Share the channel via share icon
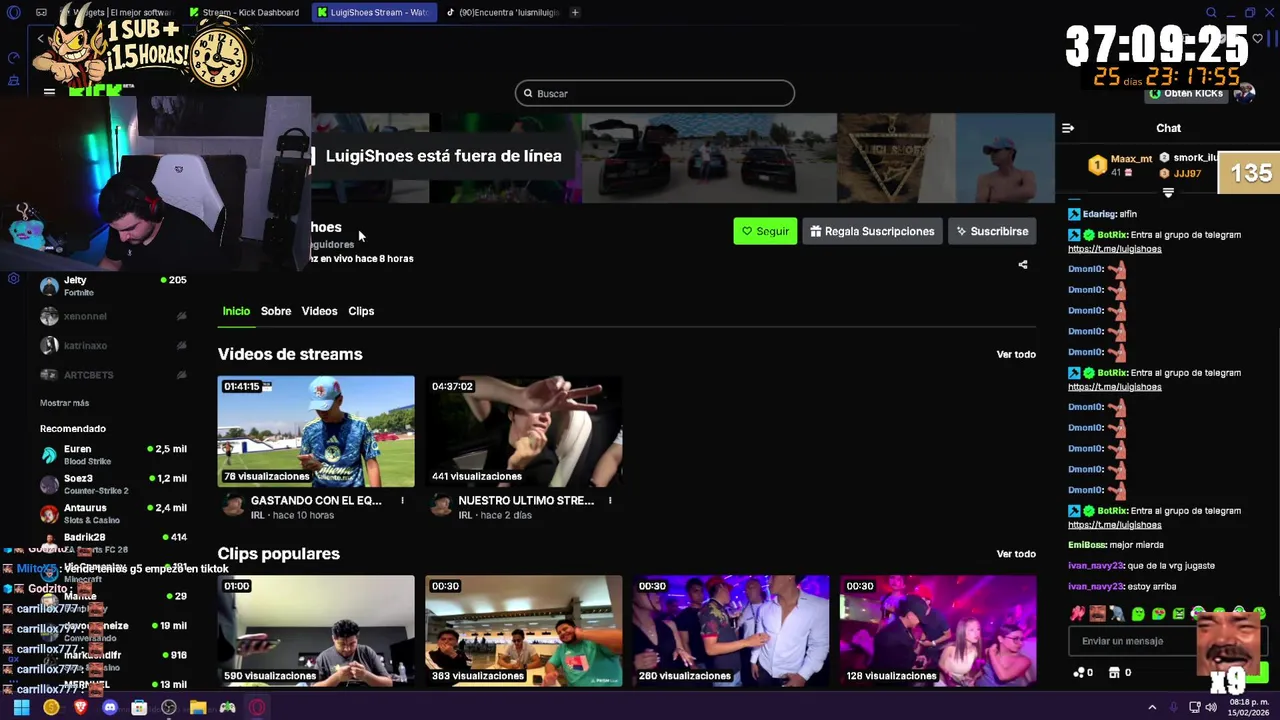1280x720 pixels. [x=1022, y=265]
